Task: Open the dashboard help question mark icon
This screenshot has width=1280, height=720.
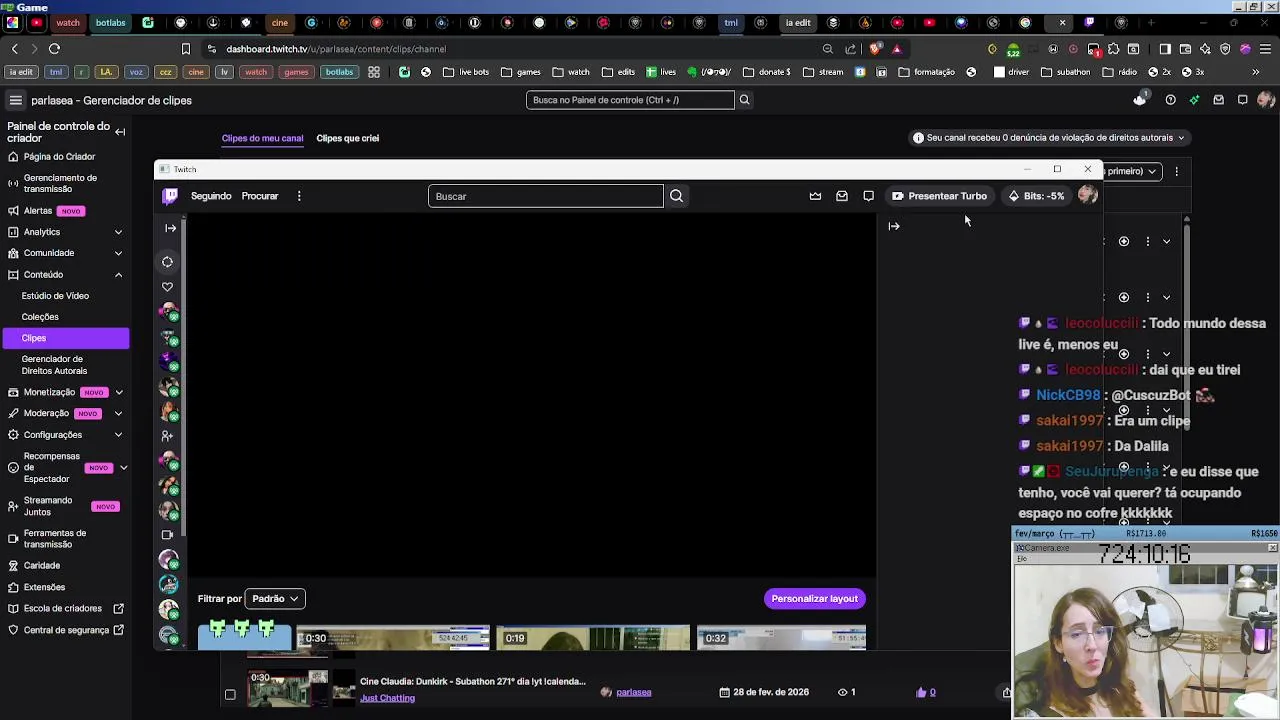Action: [1170, 100]
